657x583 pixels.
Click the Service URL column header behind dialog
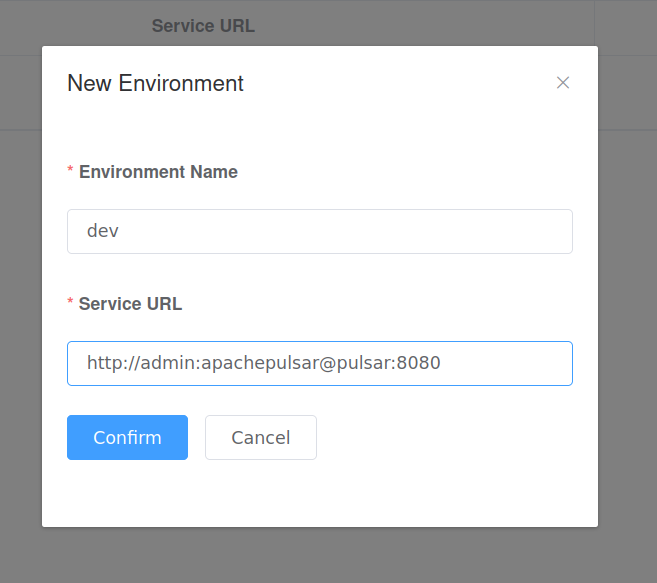click(203, 26)
